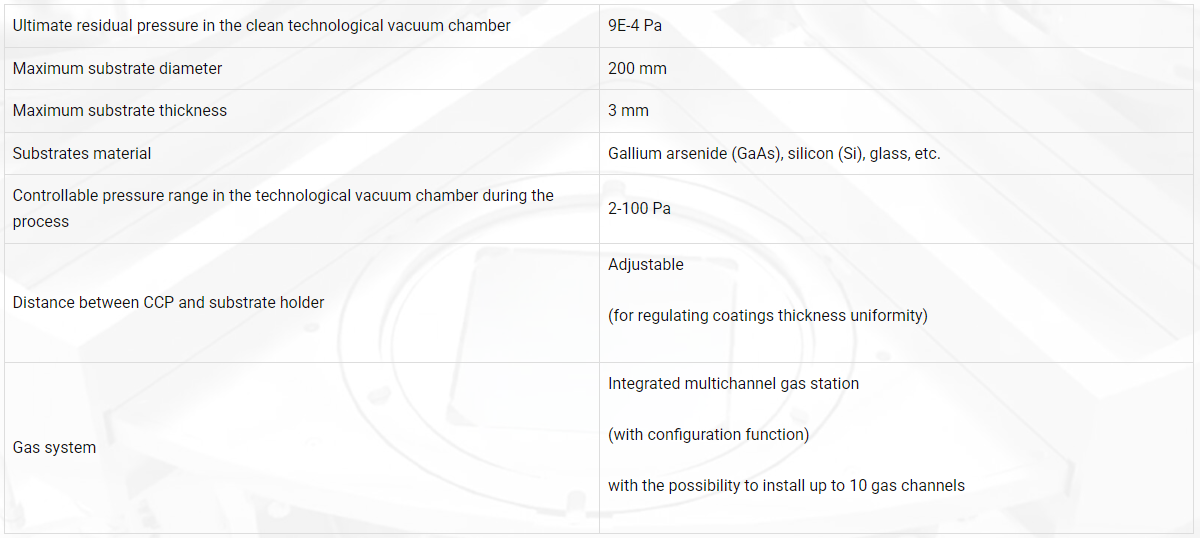Select the Gallium arsenide materials text
Viewport: 1200px width, 538px height.
(774, 154)
